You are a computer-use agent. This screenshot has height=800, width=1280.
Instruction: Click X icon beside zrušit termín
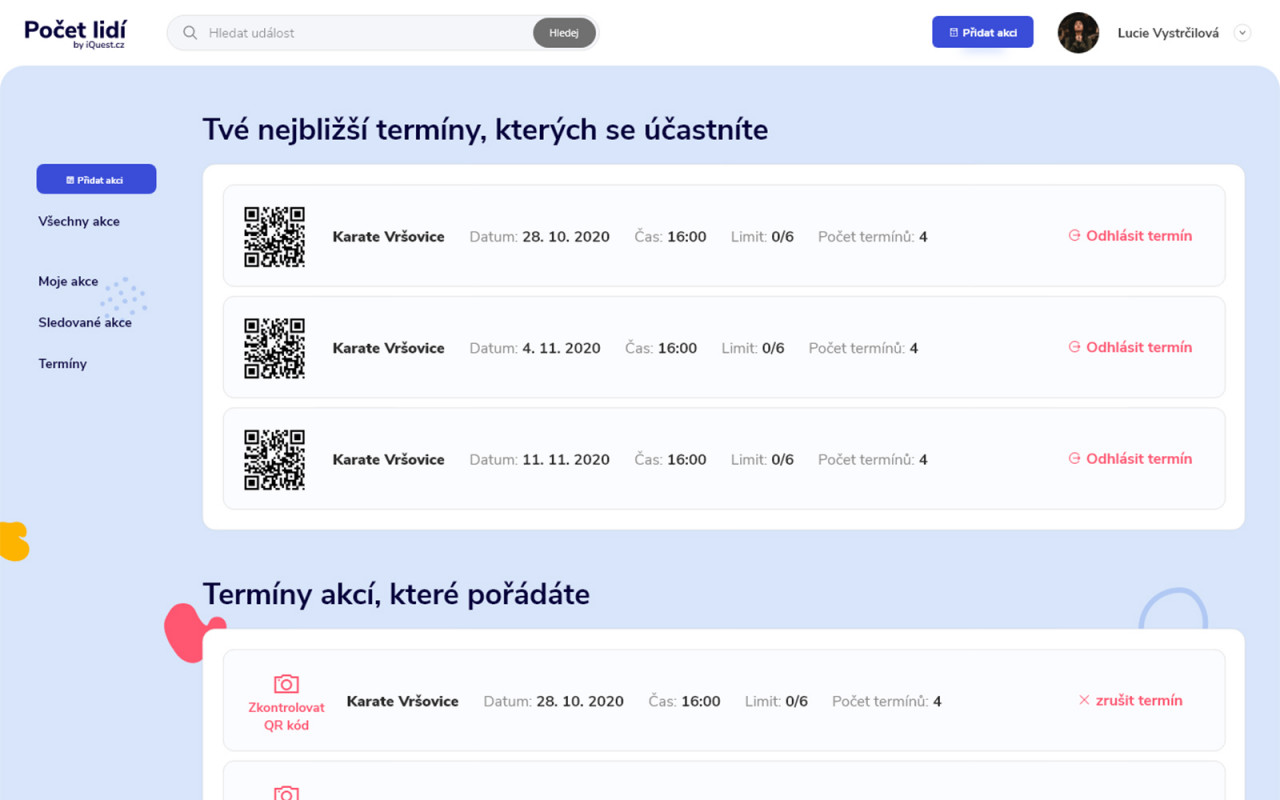pyautogui.click(x=1084, y=700)
